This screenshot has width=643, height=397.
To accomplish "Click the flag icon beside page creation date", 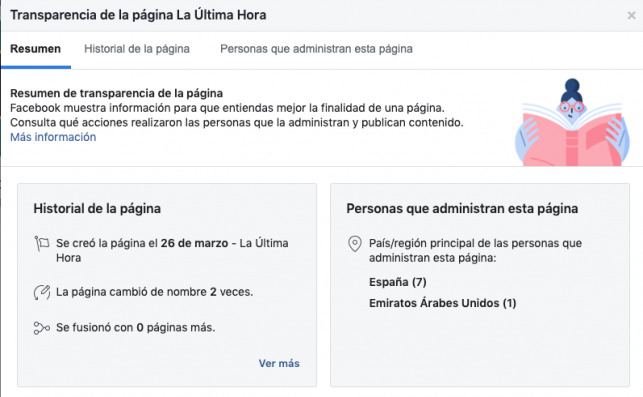I will [x=42, y=244].
